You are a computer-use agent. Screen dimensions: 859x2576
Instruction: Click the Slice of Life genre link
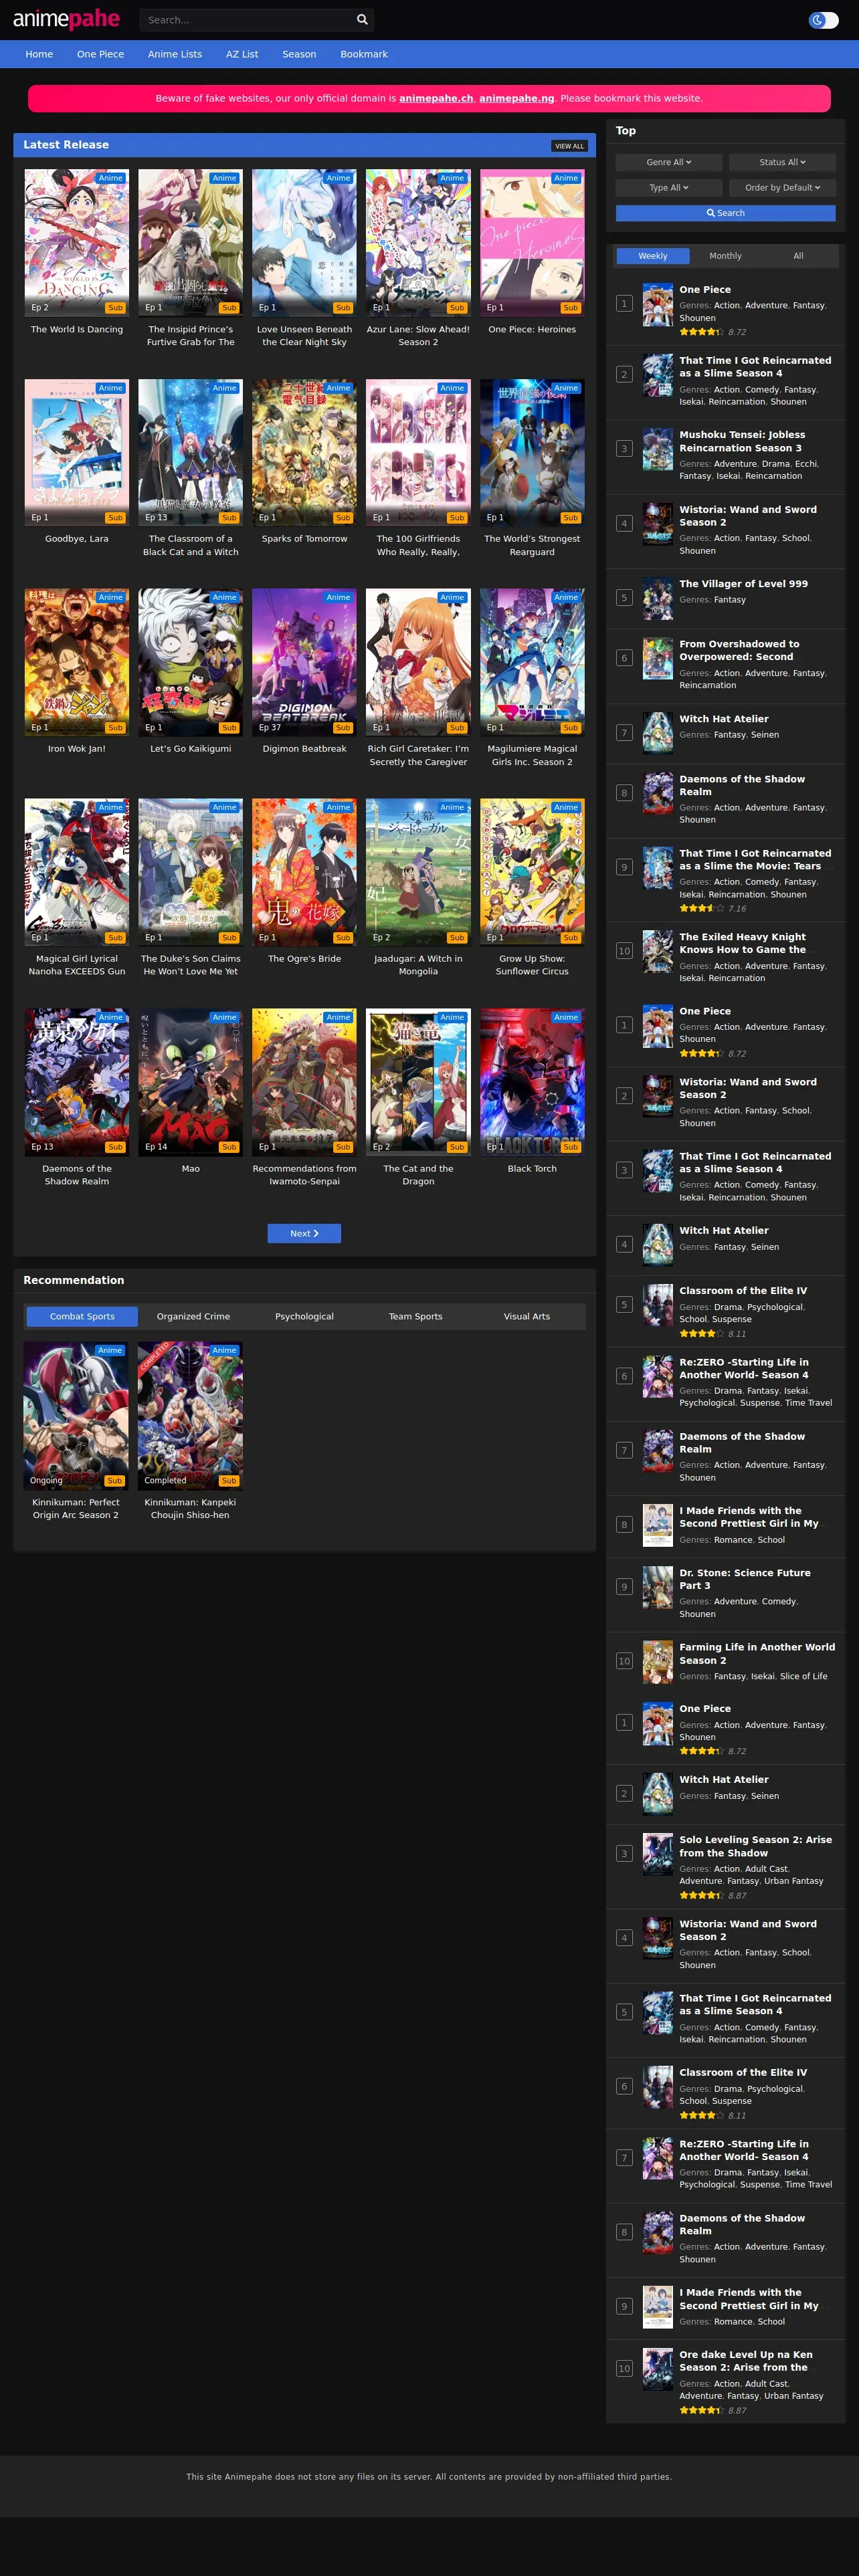click(804, 1677)
